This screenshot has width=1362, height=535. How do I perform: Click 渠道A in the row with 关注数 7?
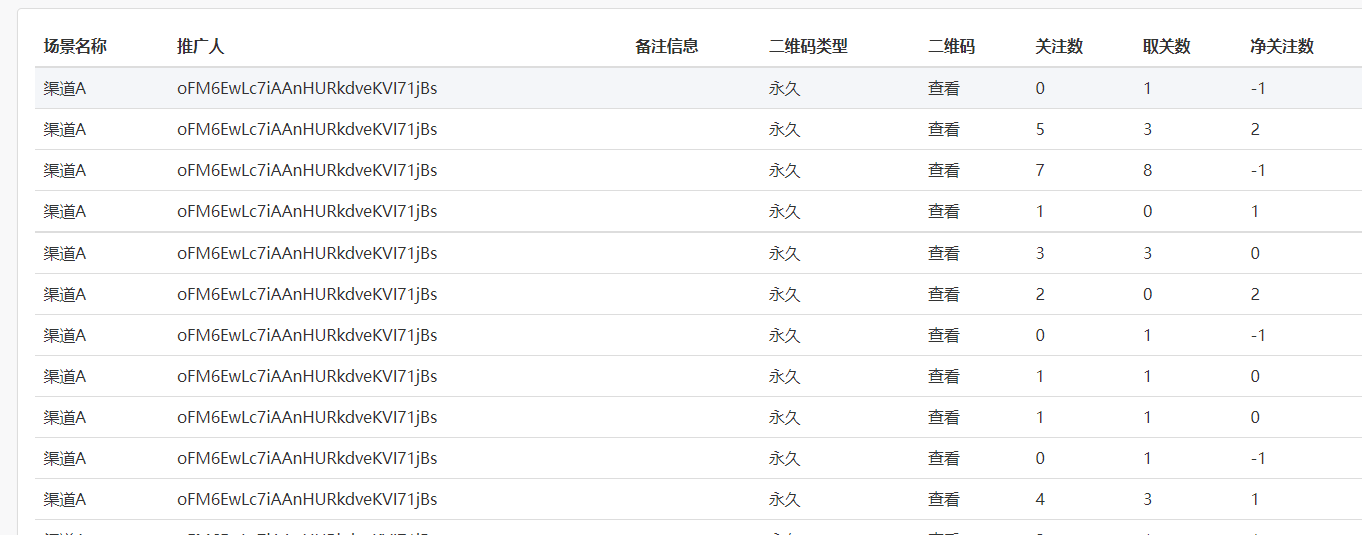65,170
